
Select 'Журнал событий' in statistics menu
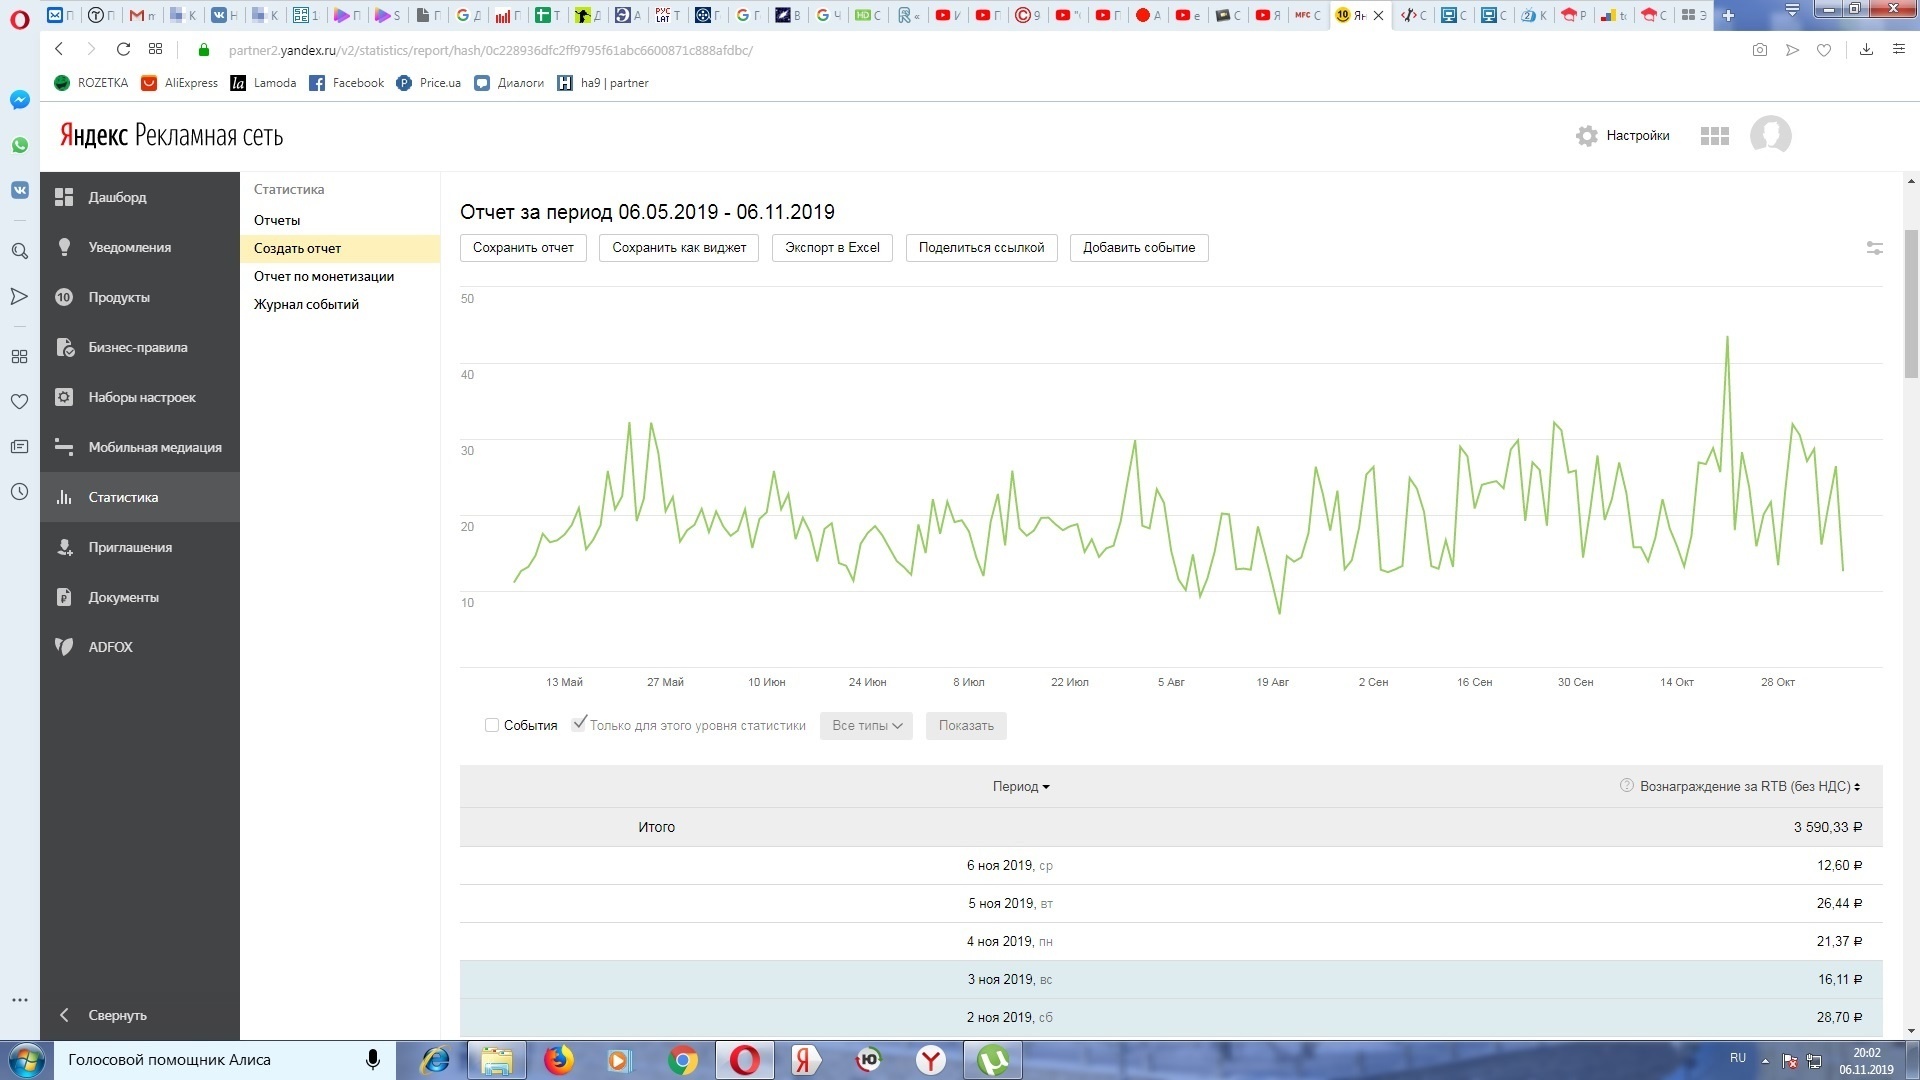(306, 304)
